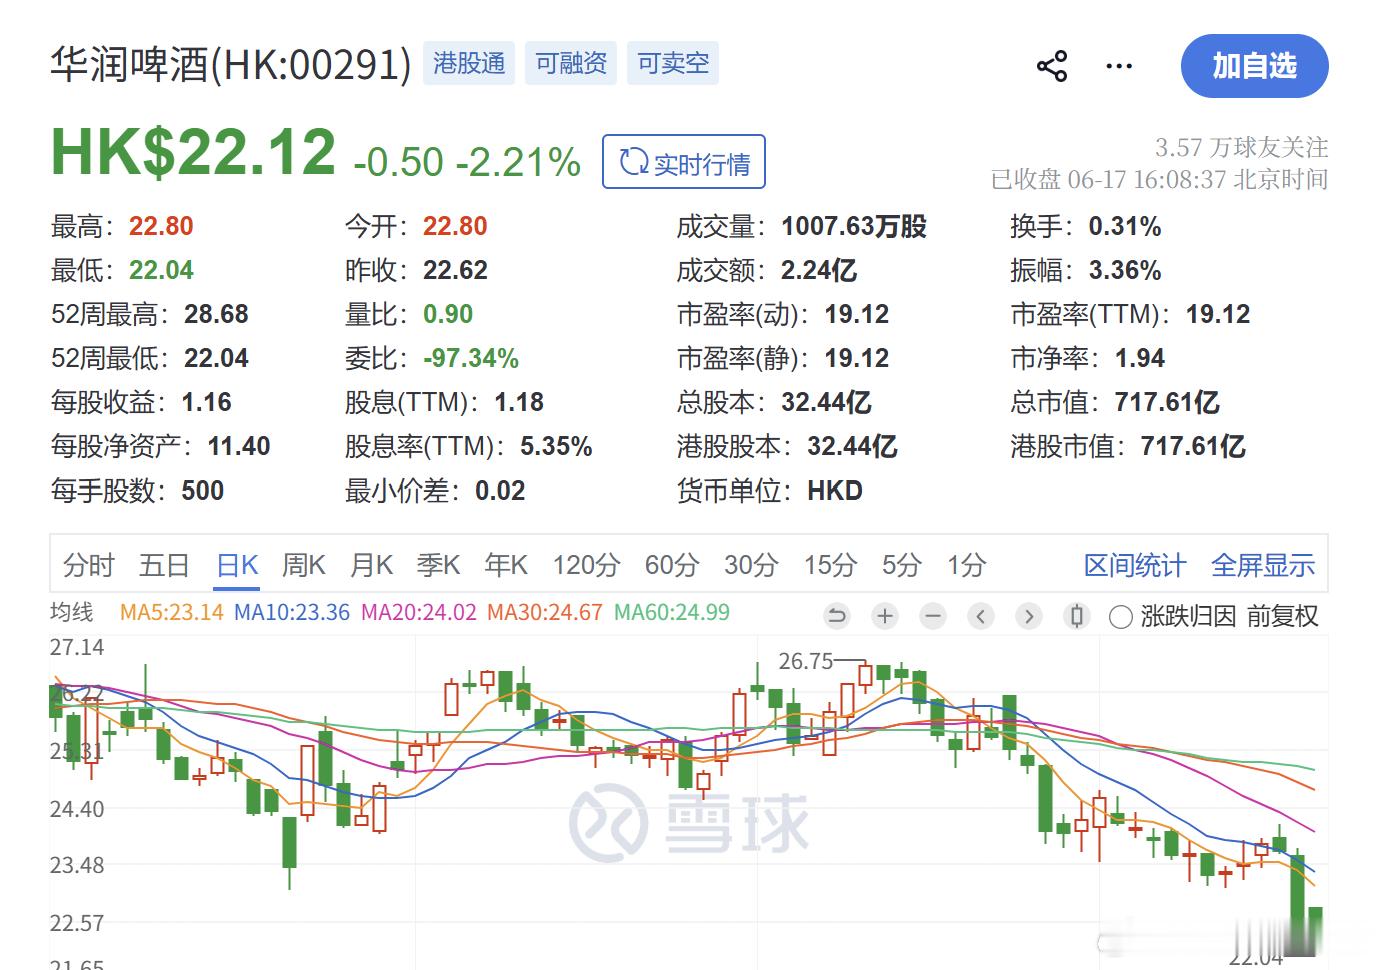The image size is (1378, 970).
Task: Click the 总市值 value 717.61亿
Action: 1167,402
